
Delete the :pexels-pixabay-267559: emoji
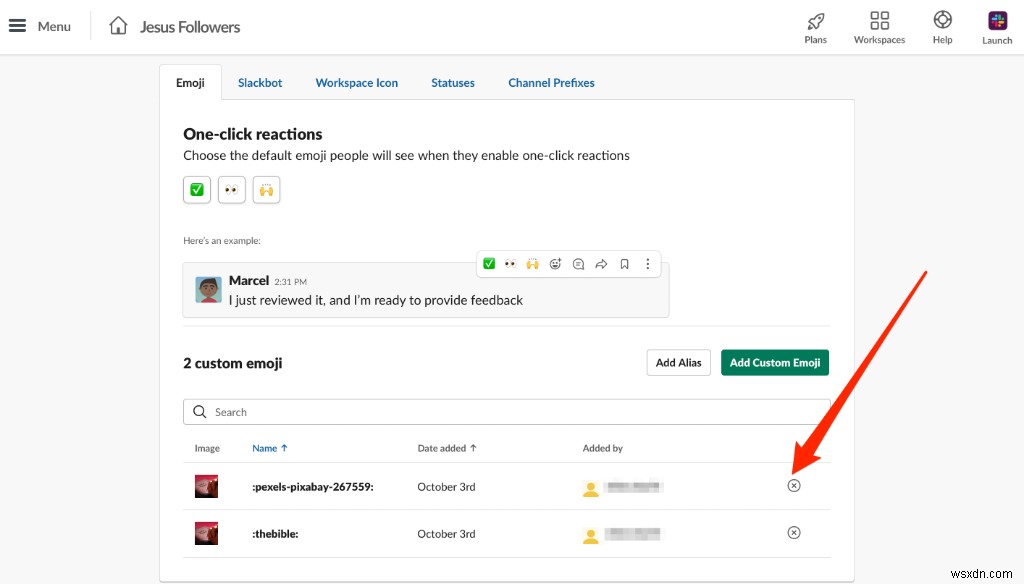(x=794, y=486)
